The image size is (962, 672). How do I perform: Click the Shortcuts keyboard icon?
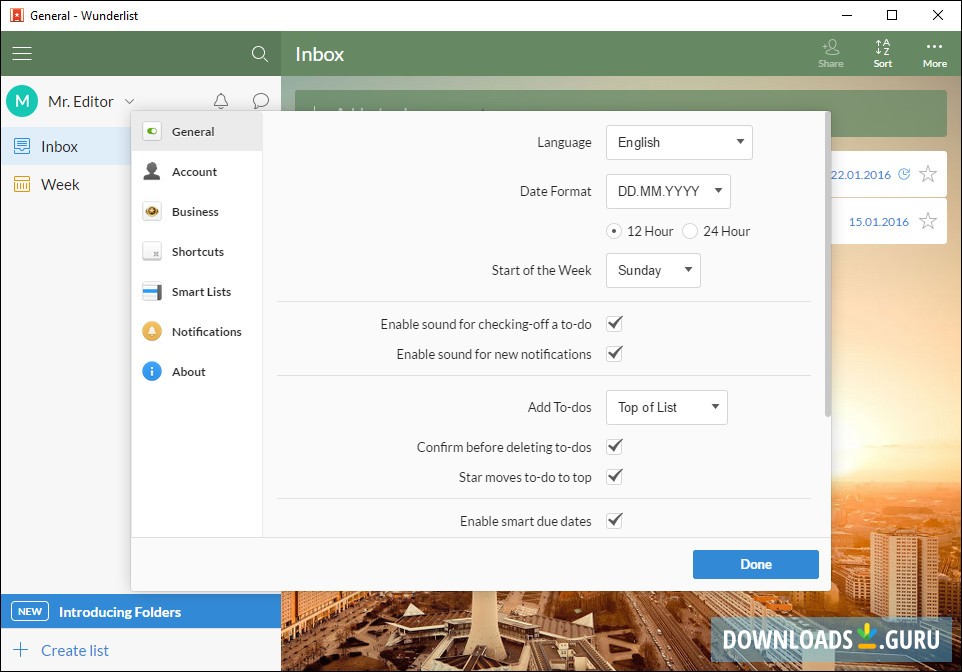[152, 251]
